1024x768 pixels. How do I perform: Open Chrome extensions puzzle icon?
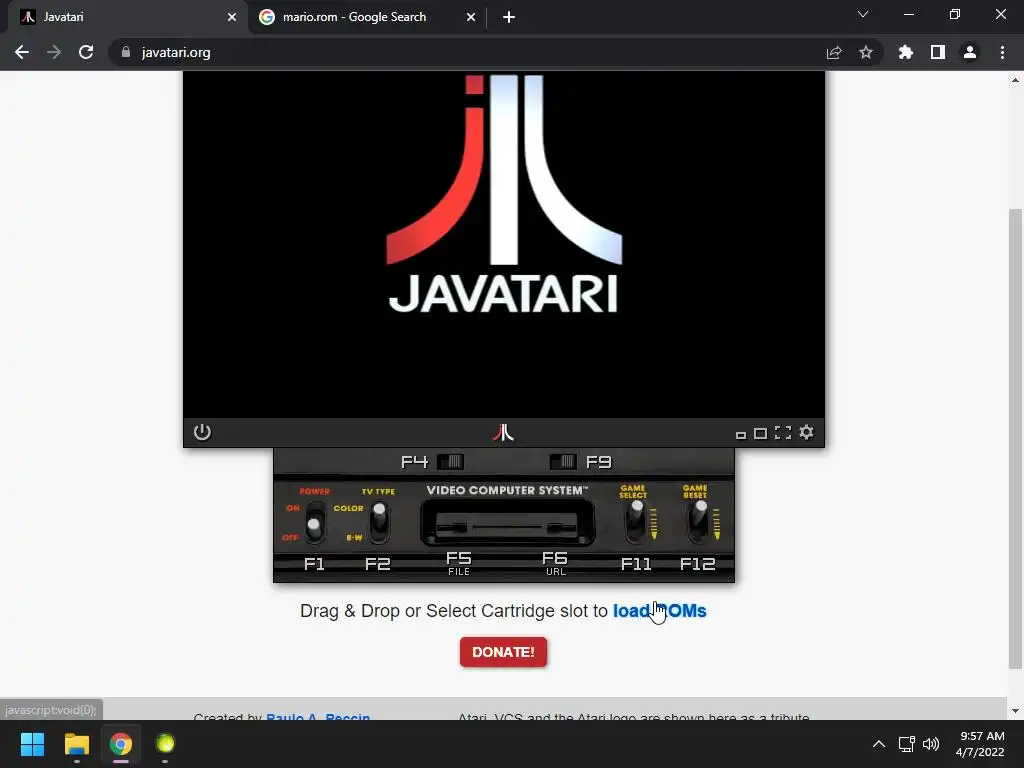906,52
